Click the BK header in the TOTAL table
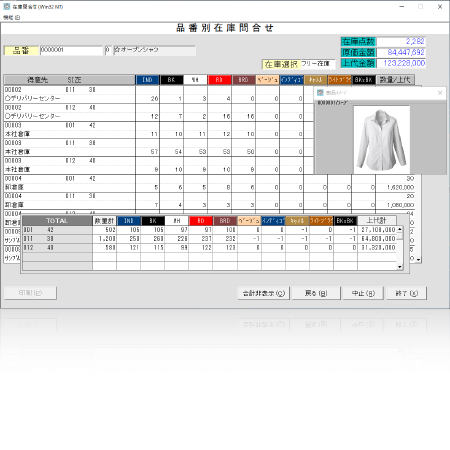This screenshot has width=450, height=450. [x=153, y=221]
